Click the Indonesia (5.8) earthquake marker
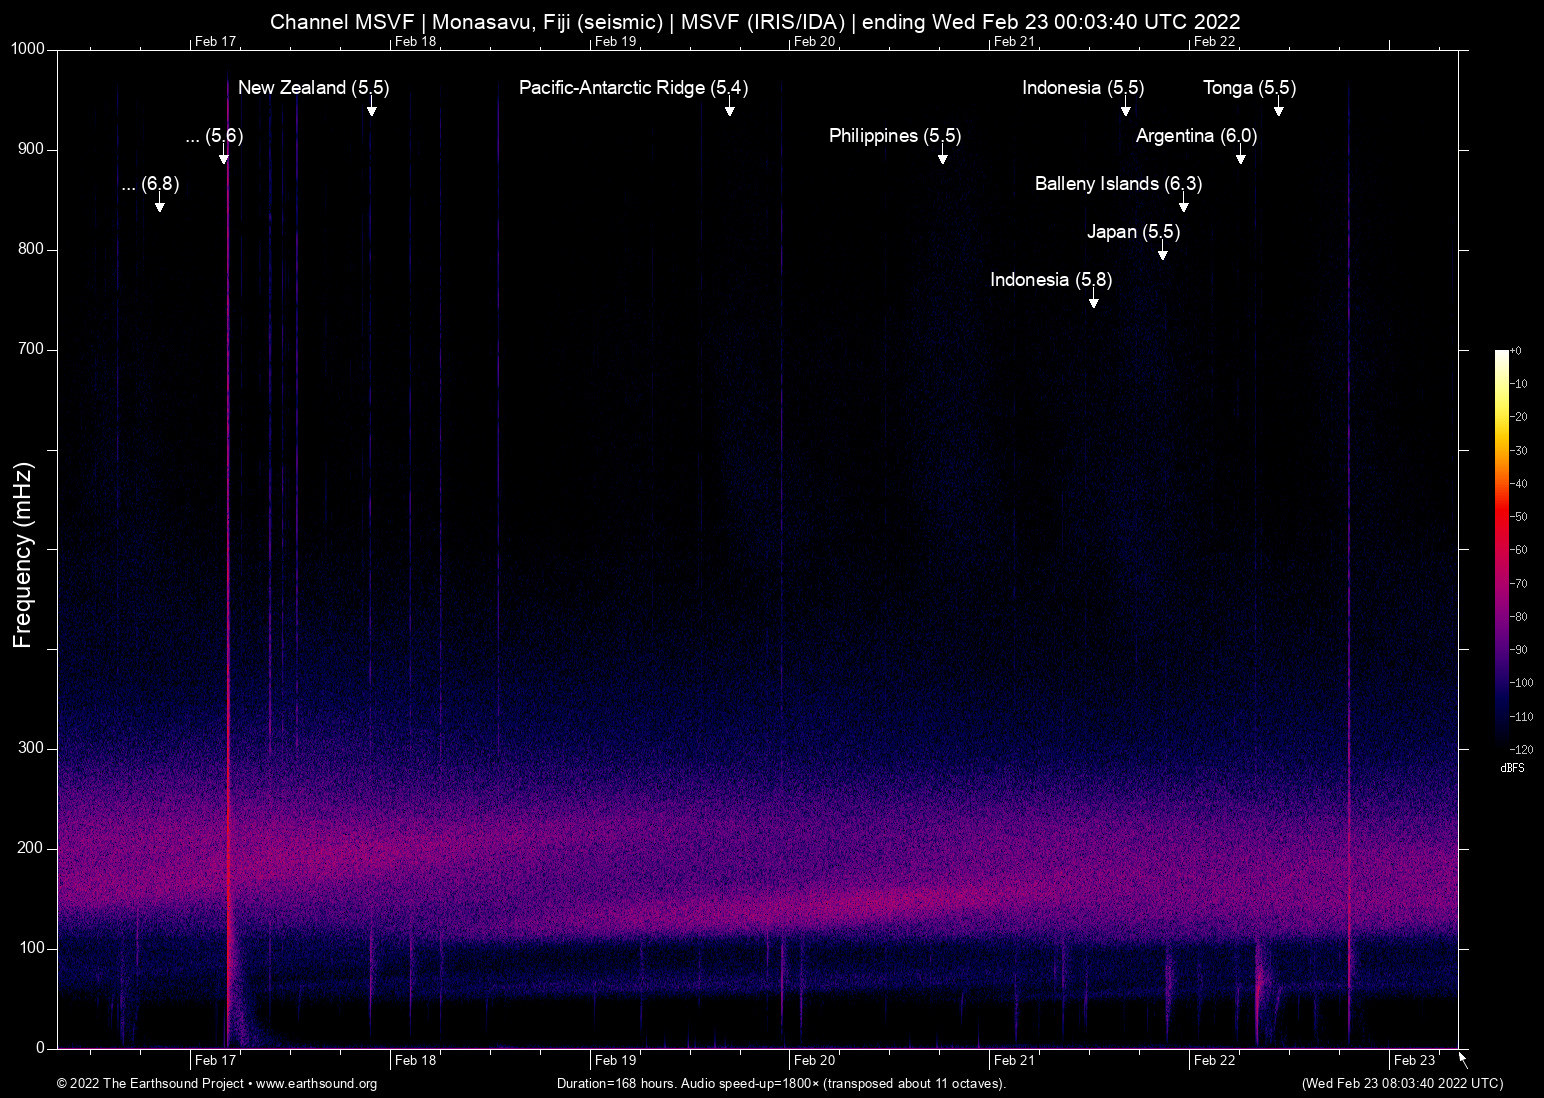Screen dimensions: 1544x1098 pyautogui.click(x=1093, y=302)
